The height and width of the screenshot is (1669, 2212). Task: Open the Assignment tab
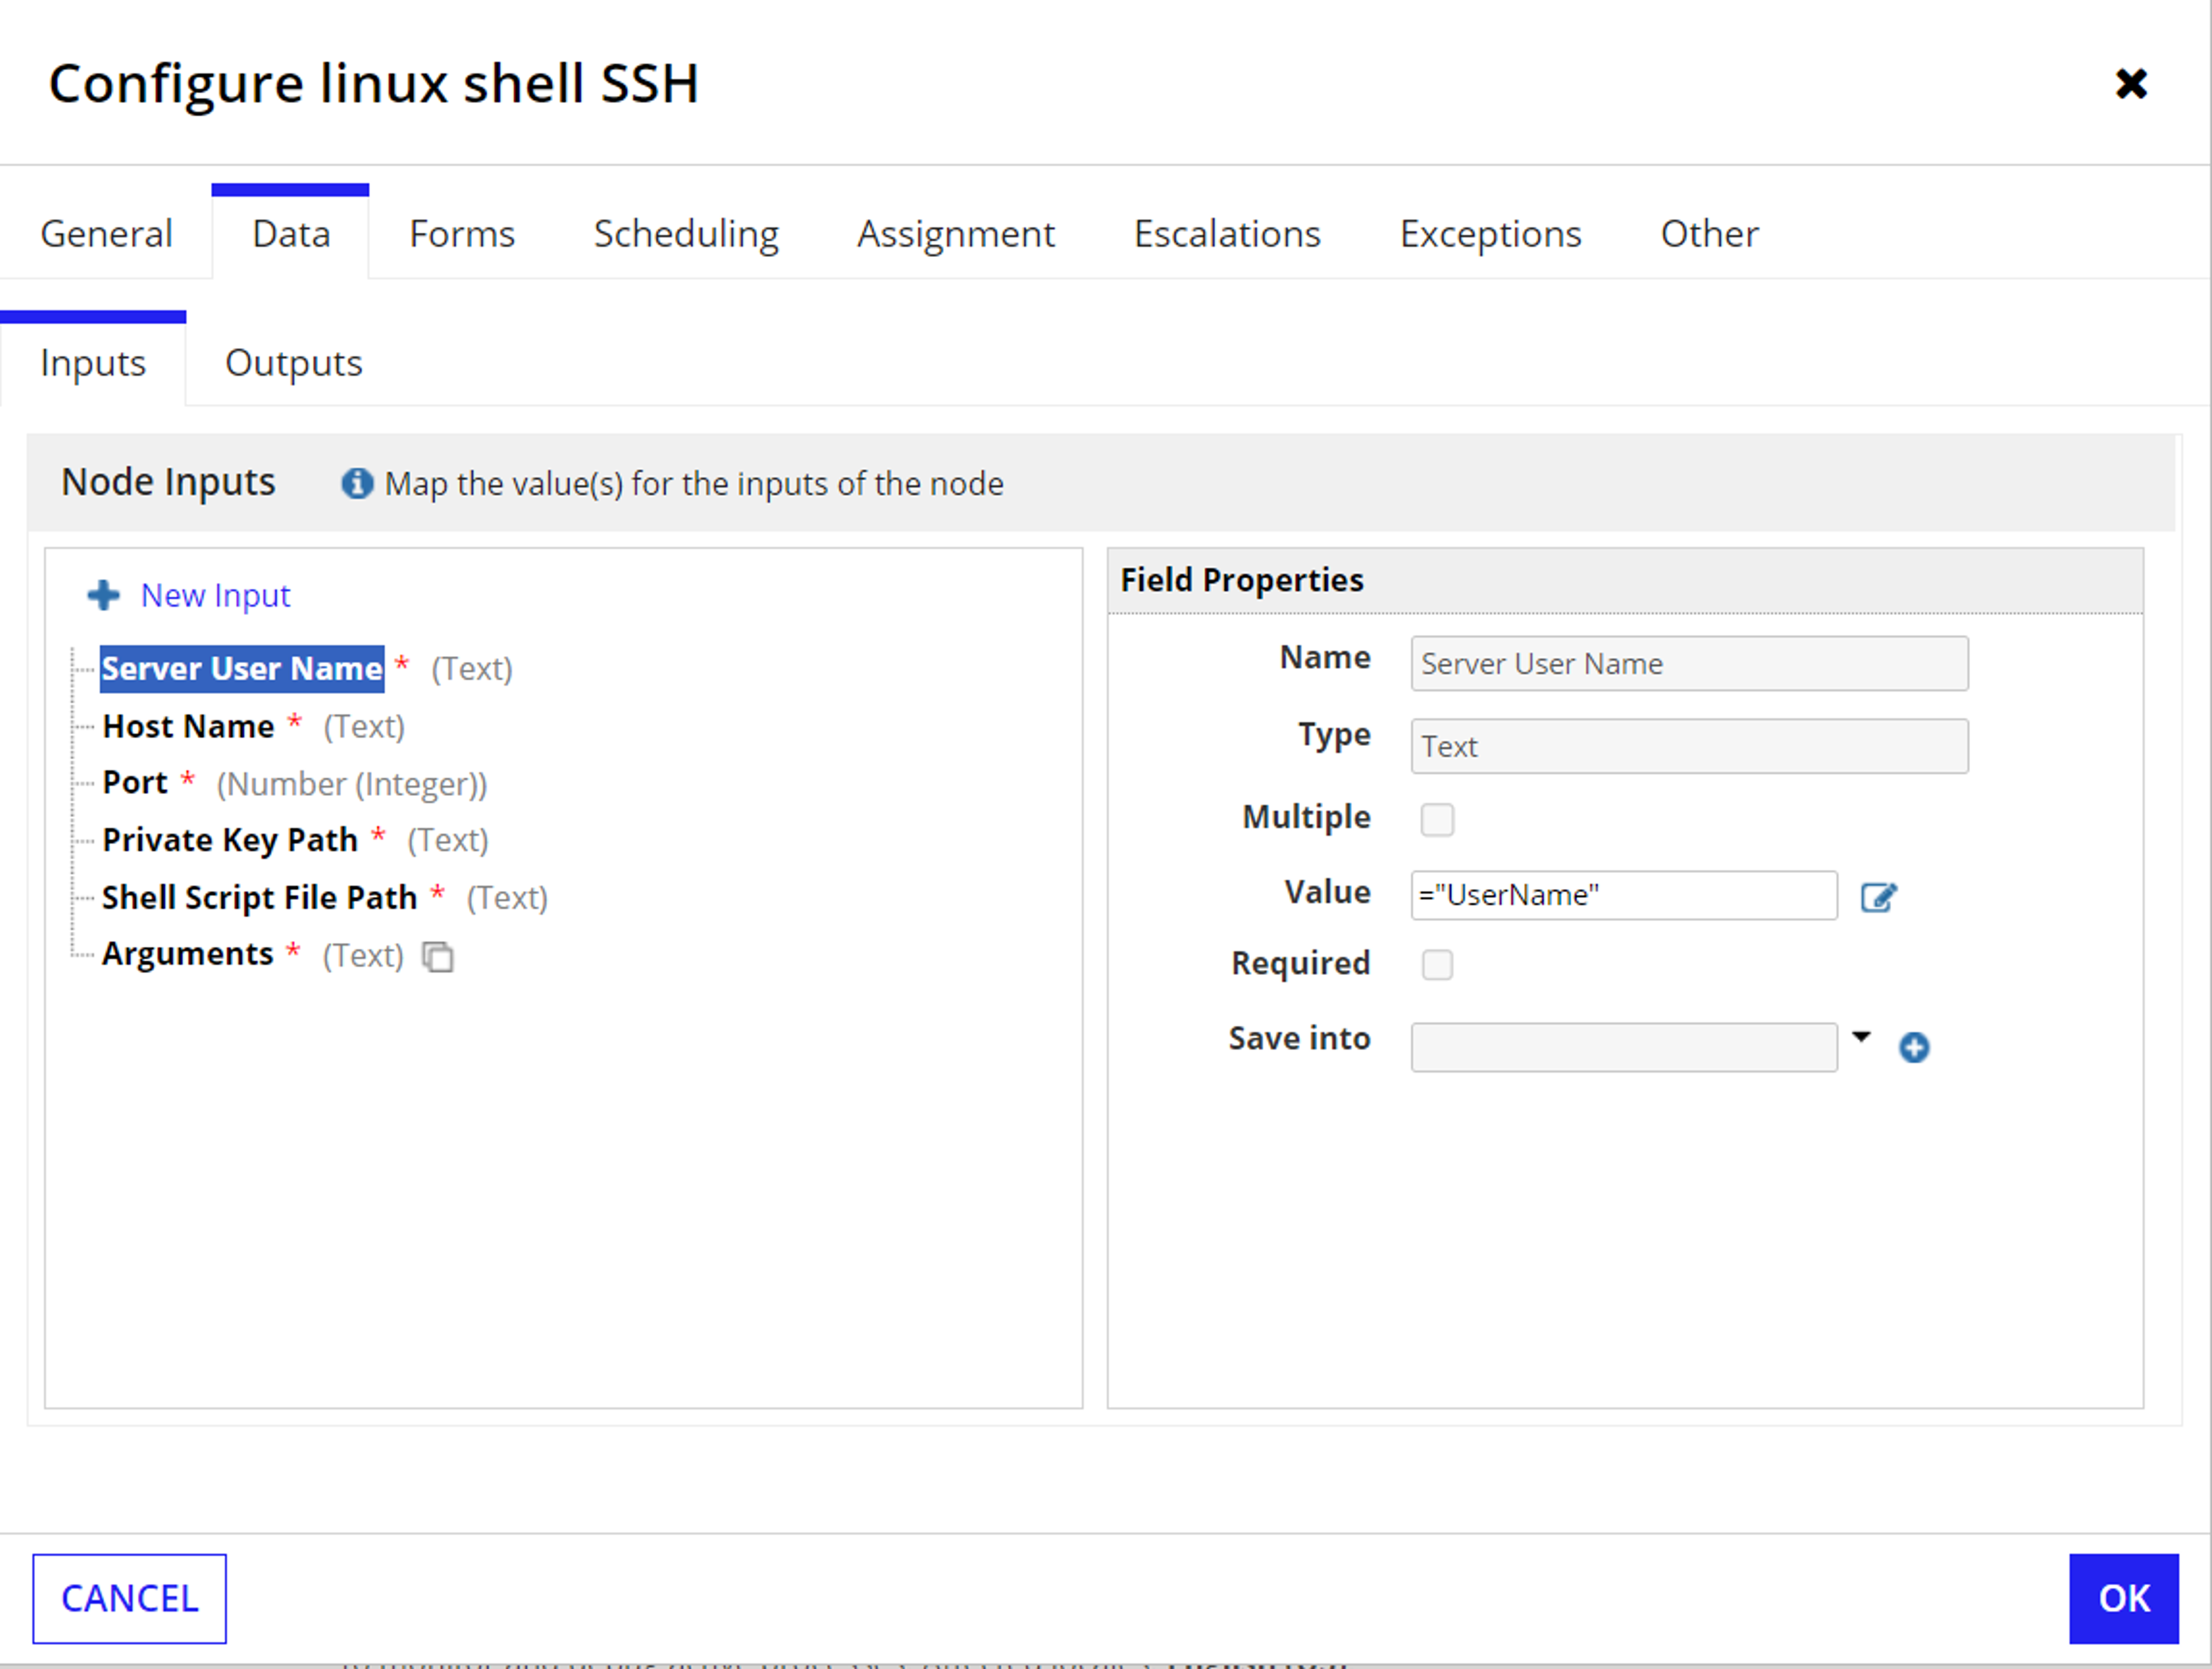click(x=956, y=234)
